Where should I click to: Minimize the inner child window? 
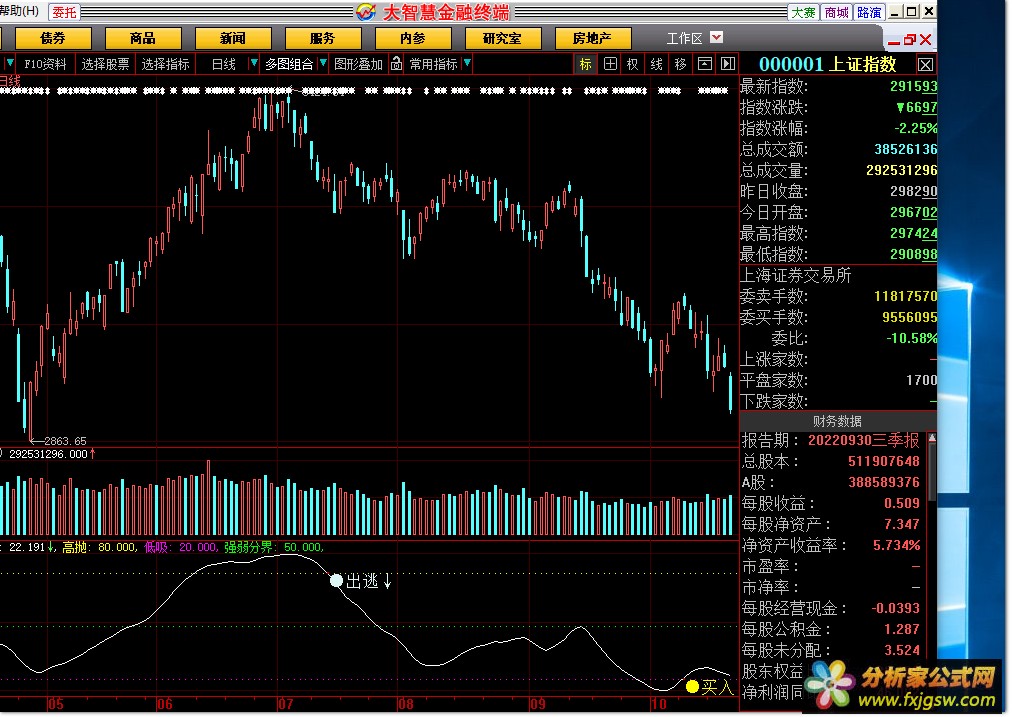pyautogui.click(x=894, y=42)
